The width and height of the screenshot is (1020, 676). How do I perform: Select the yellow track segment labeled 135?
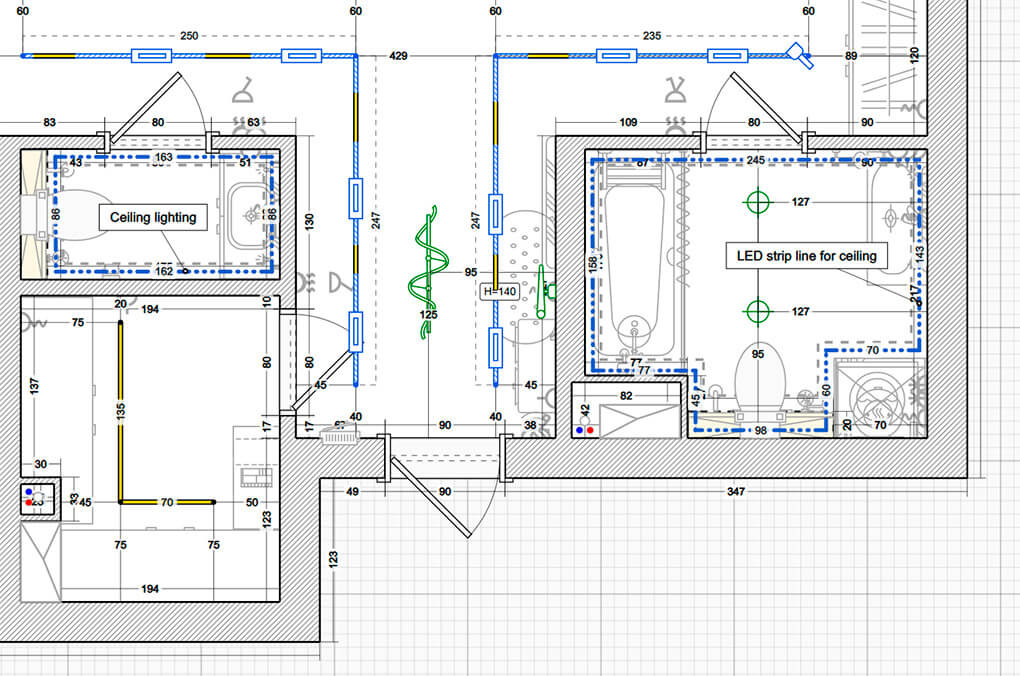121,411
